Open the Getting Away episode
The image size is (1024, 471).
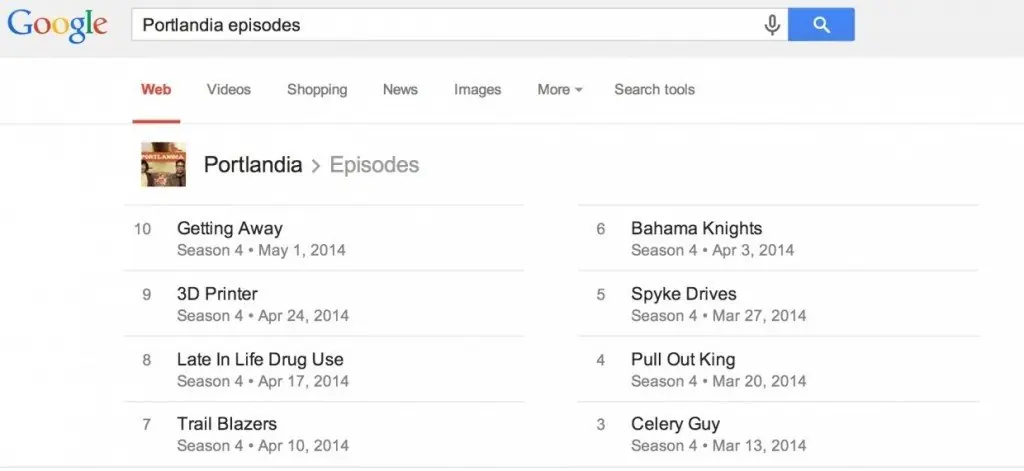[x=230, y=228]
